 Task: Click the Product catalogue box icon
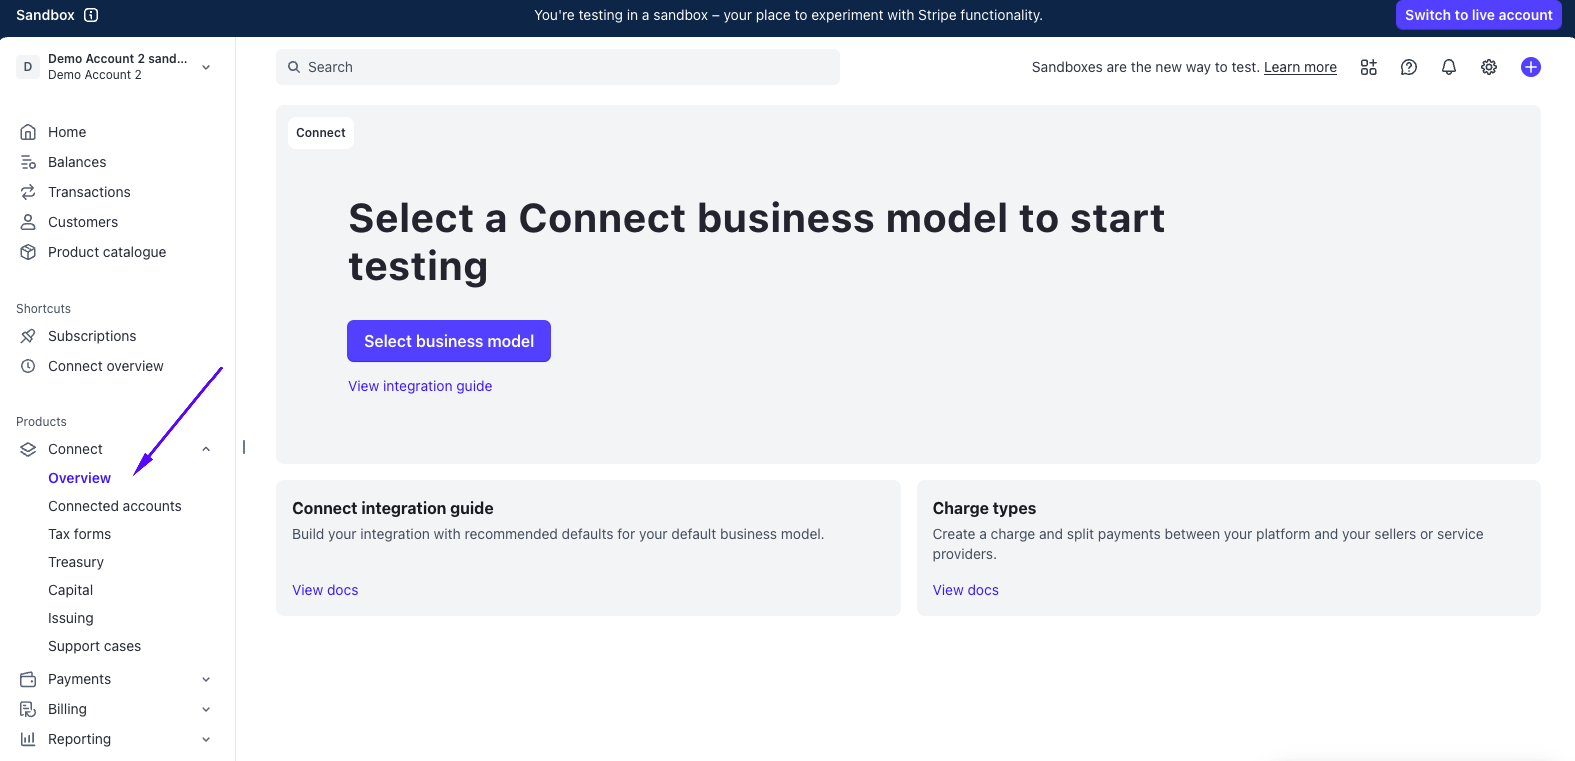click(x=28, y=252)
